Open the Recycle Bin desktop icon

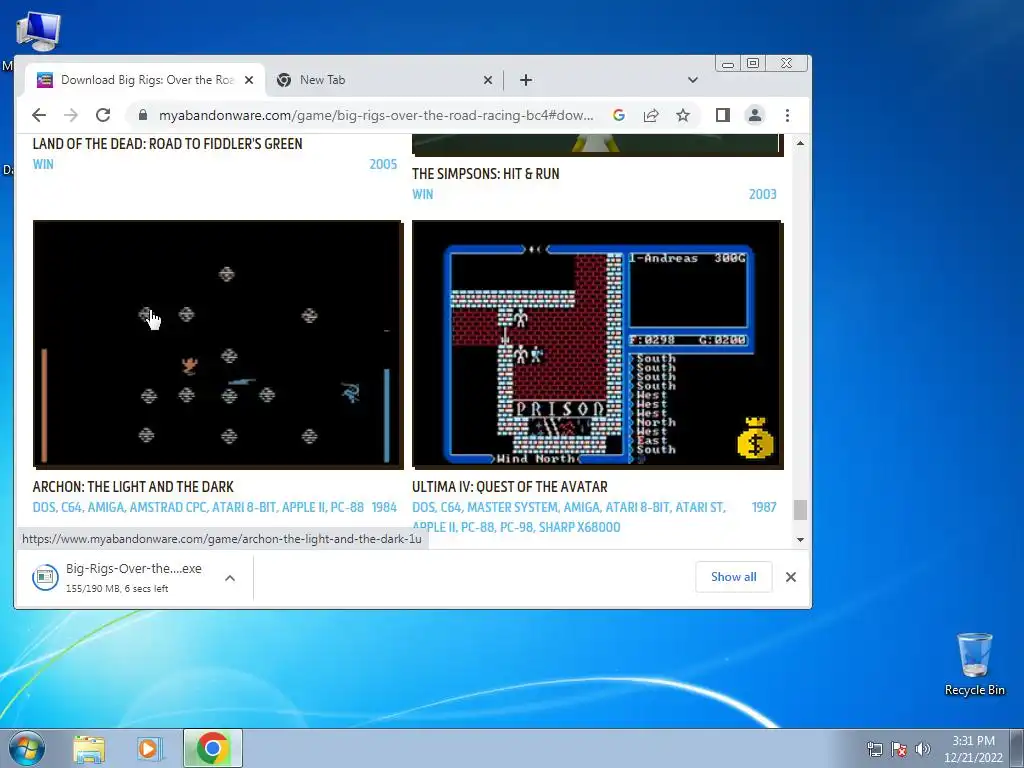(974, 664)
